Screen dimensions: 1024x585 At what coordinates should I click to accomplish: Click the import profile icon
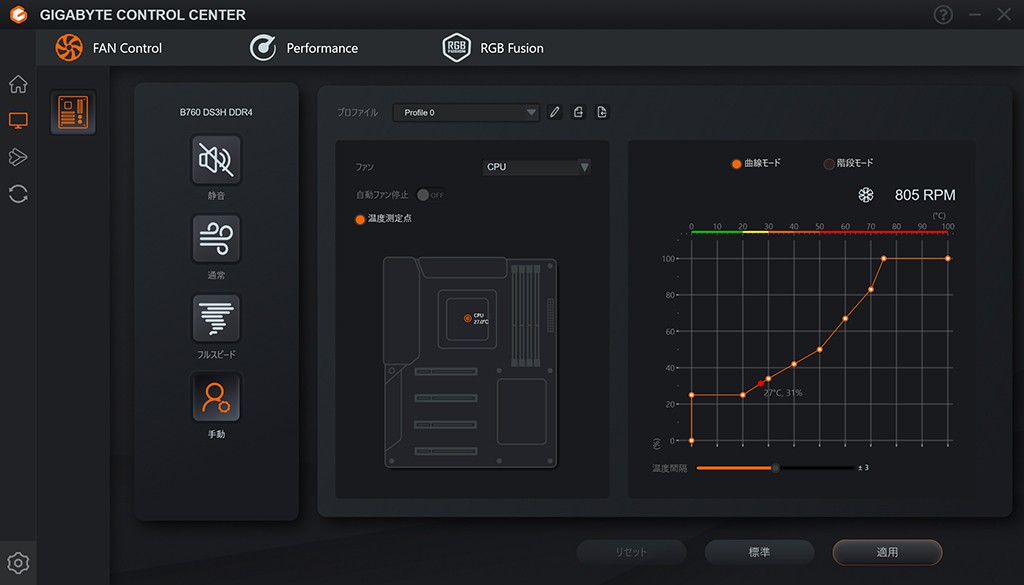click(578, 113)
